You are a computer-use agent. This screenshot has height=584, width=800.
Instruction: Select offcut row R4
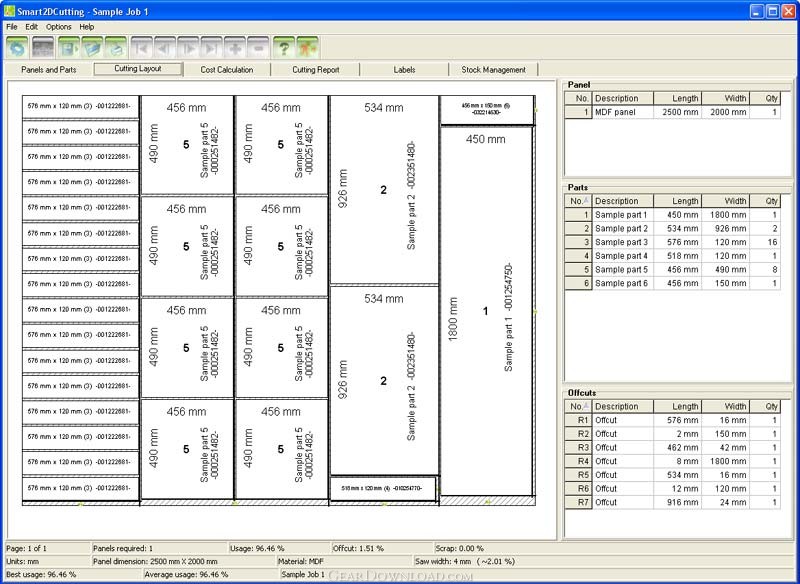[x=672, y=461]
